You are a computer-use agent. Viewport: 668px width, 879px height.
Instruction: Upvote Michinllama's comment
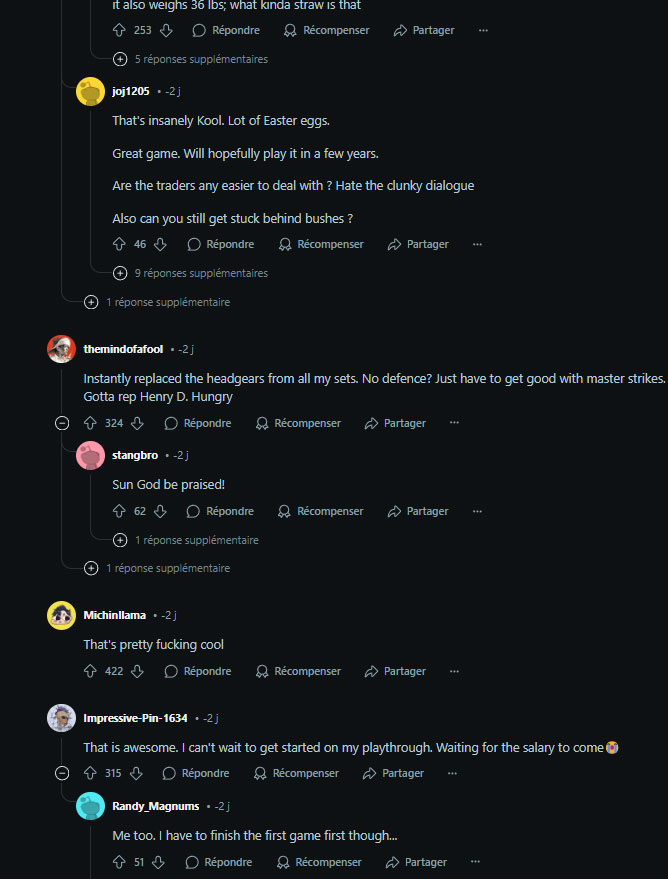click(x=90, y=671)
